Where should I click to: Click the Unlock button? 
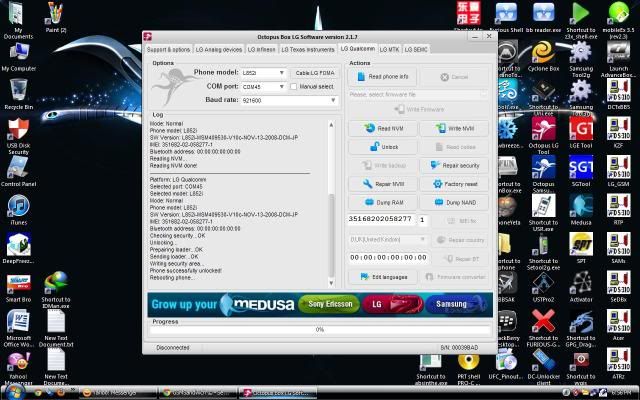382,147
